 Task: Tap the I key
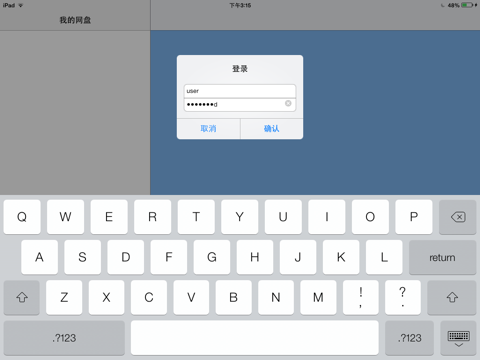[x=327, y=217]
